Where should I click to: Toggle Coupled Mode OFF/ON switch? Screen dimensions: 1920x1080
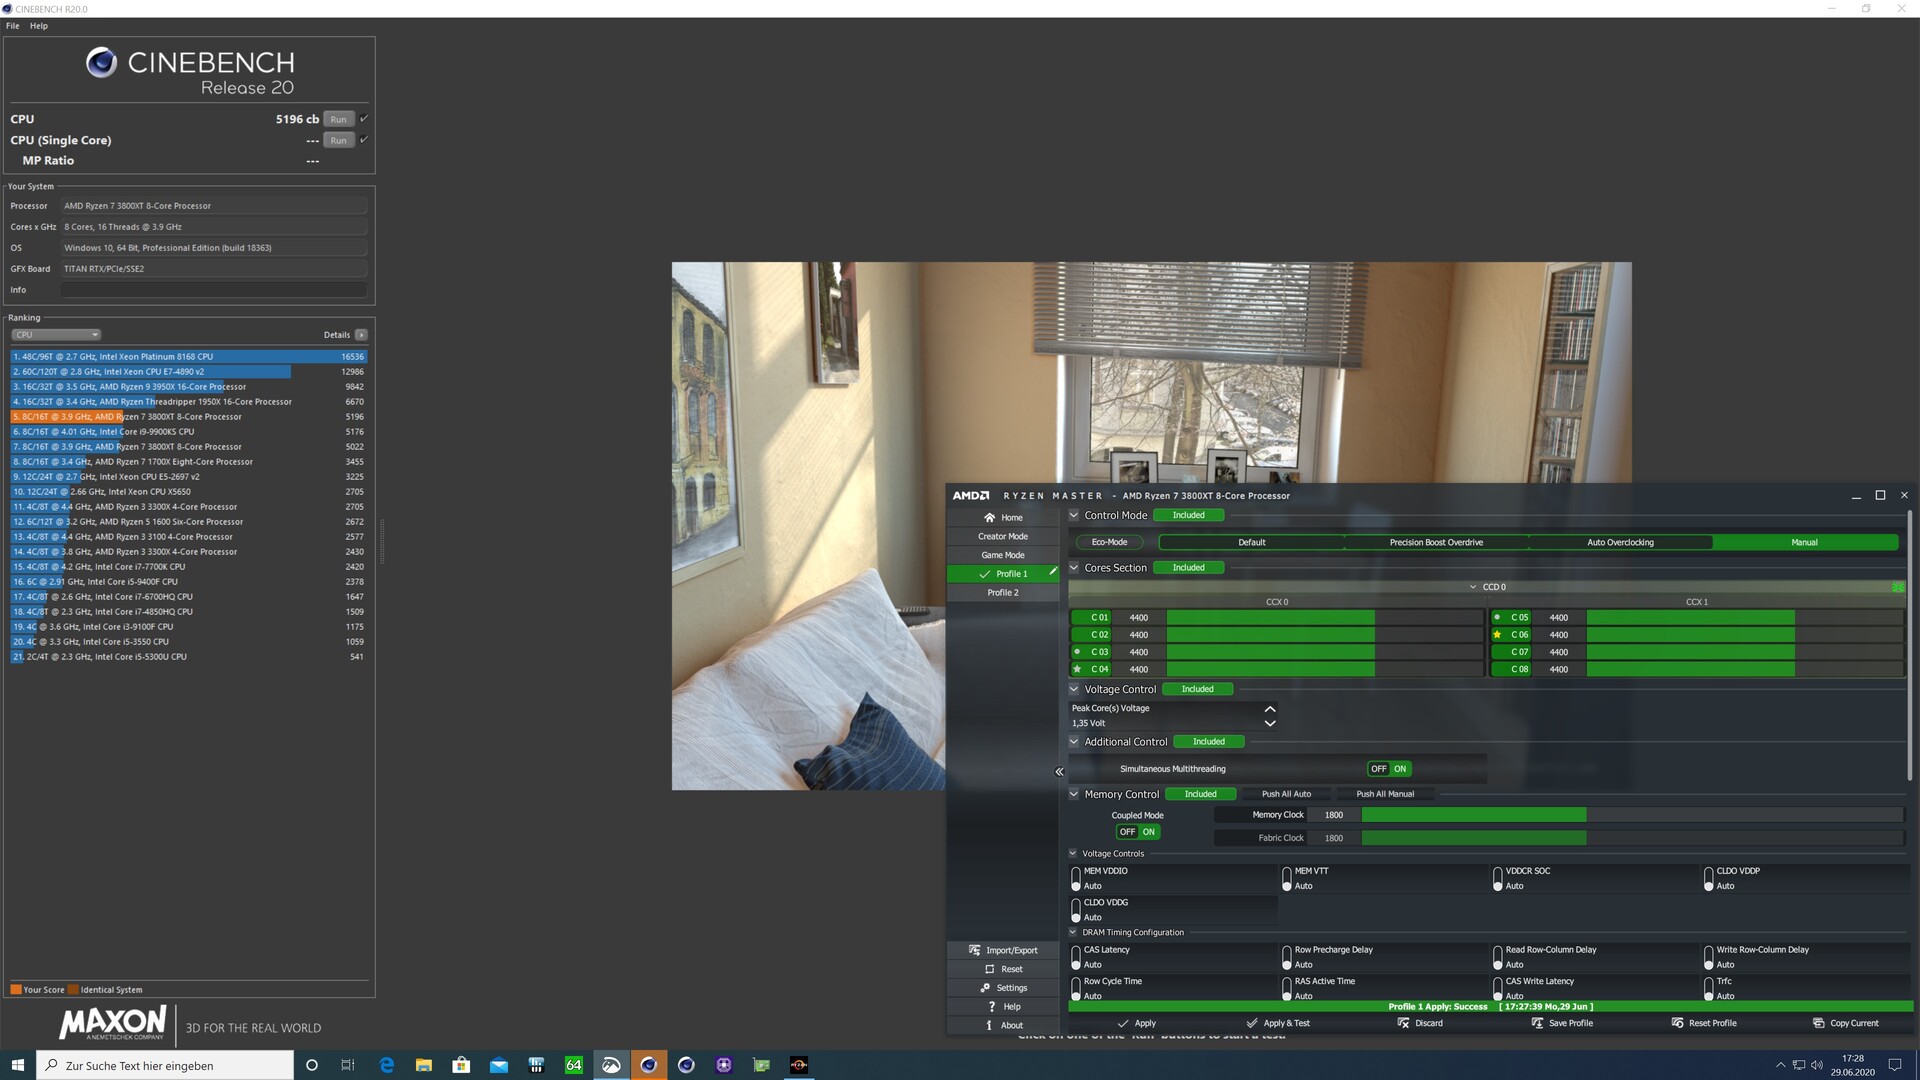pos(1137,832)
